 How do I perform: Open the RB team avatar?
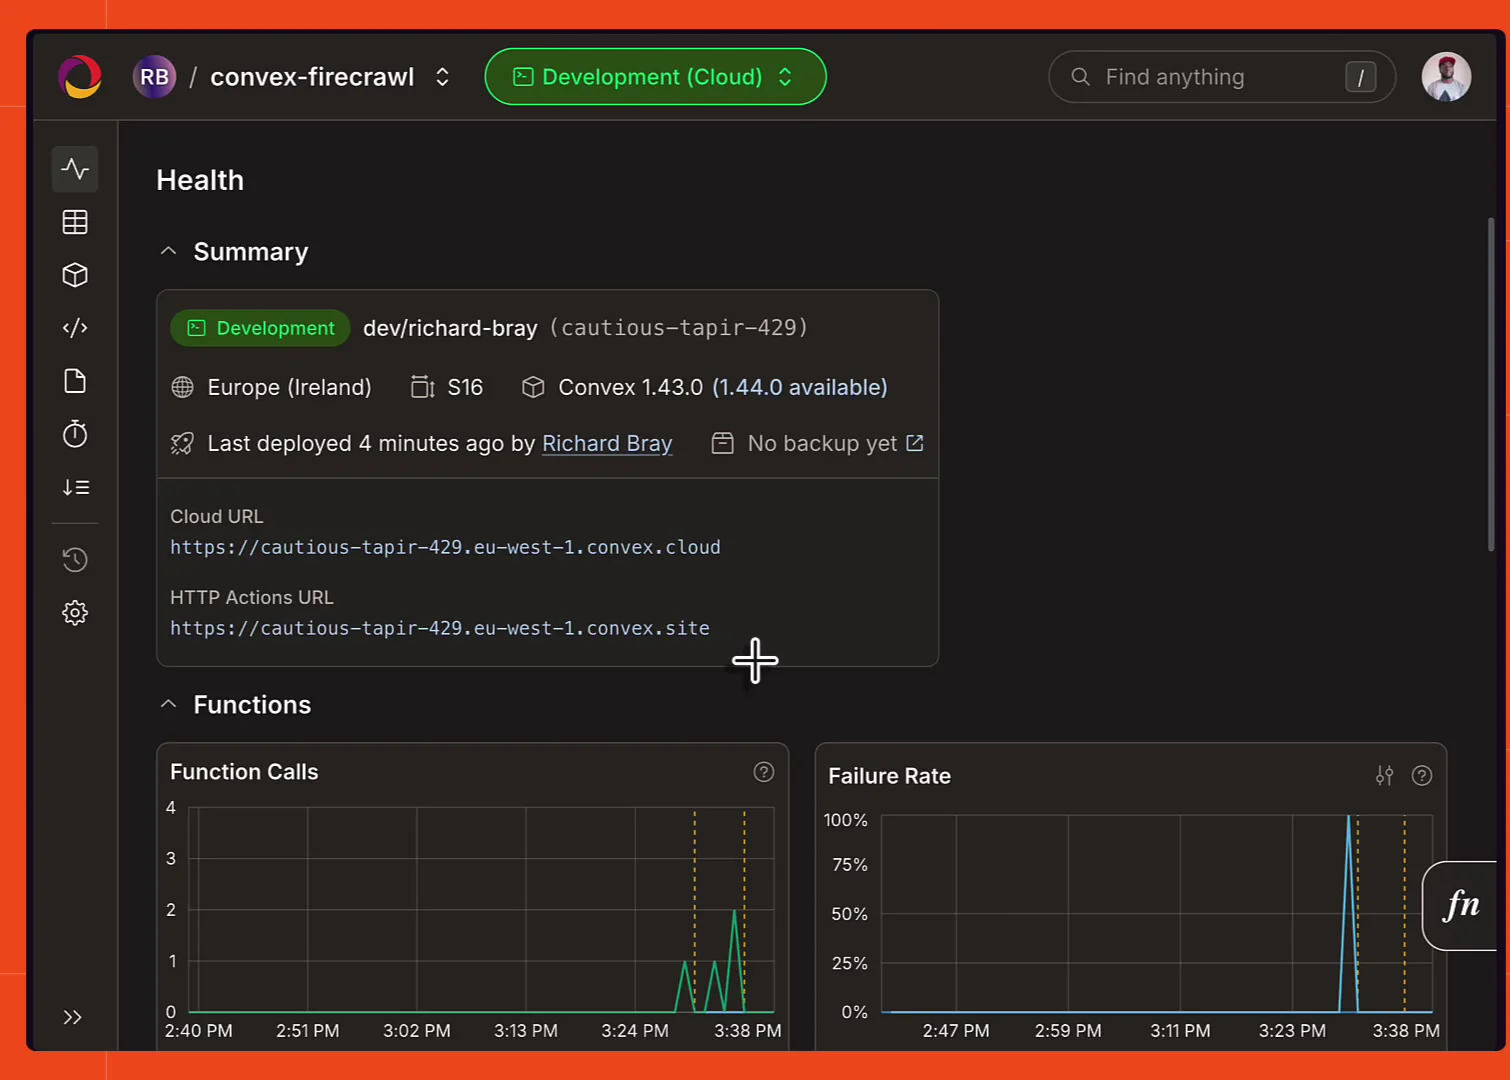click(154, 77)
